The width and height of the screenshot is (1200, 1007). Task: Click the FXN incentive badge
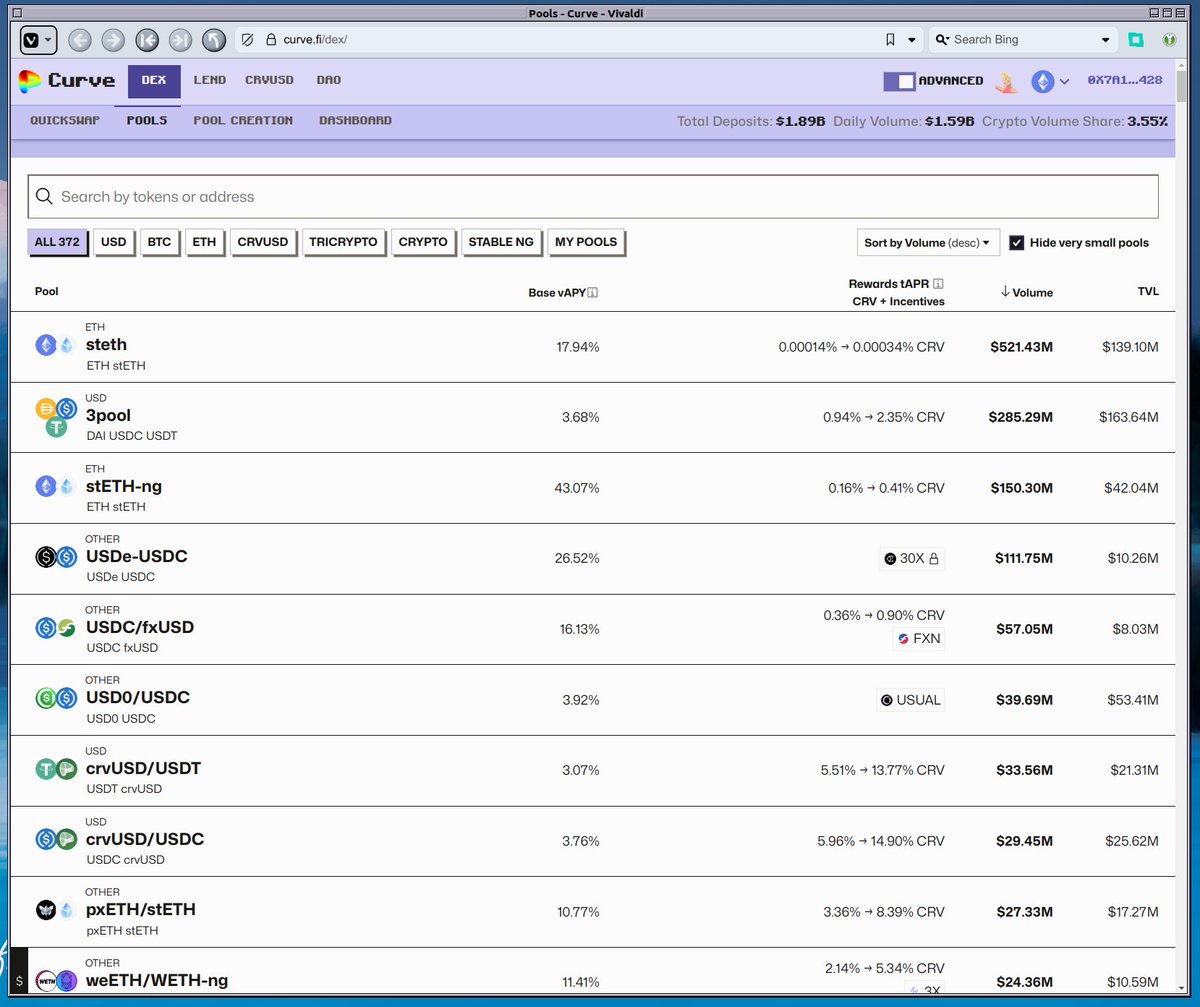(x=918, y=638)
